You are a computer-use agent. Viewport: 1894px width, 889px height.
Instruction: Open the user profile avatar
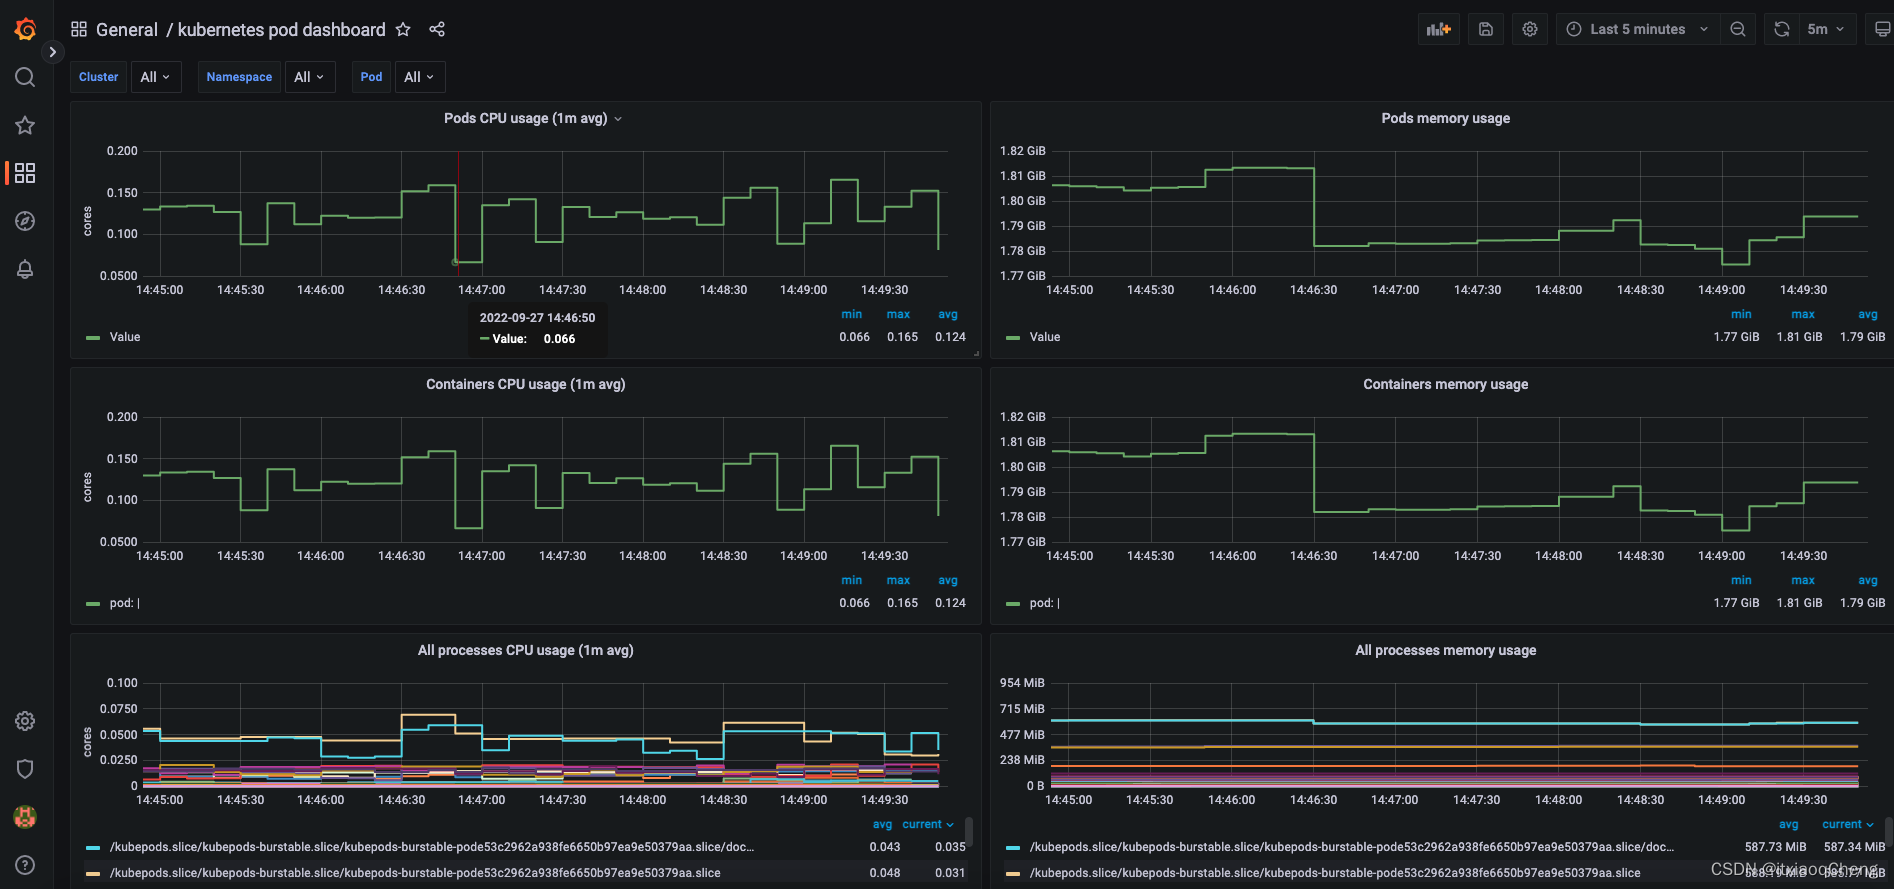point(25,817)
